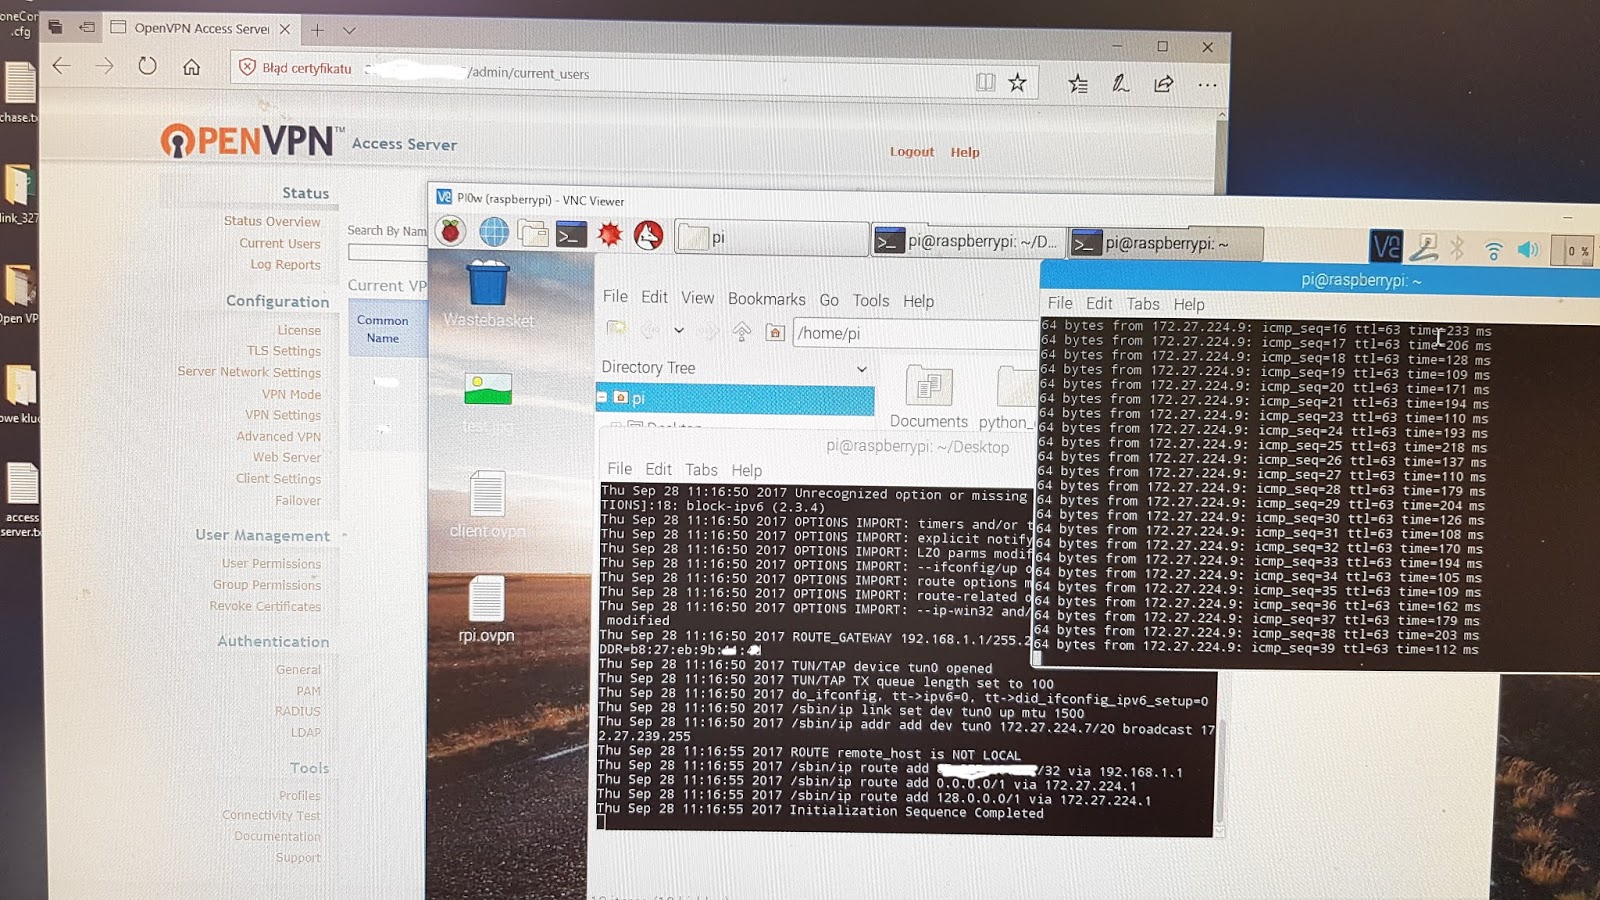Open the Status Overview link
The width and height of the screenshot is (1600, 900).
pos(272,221)
